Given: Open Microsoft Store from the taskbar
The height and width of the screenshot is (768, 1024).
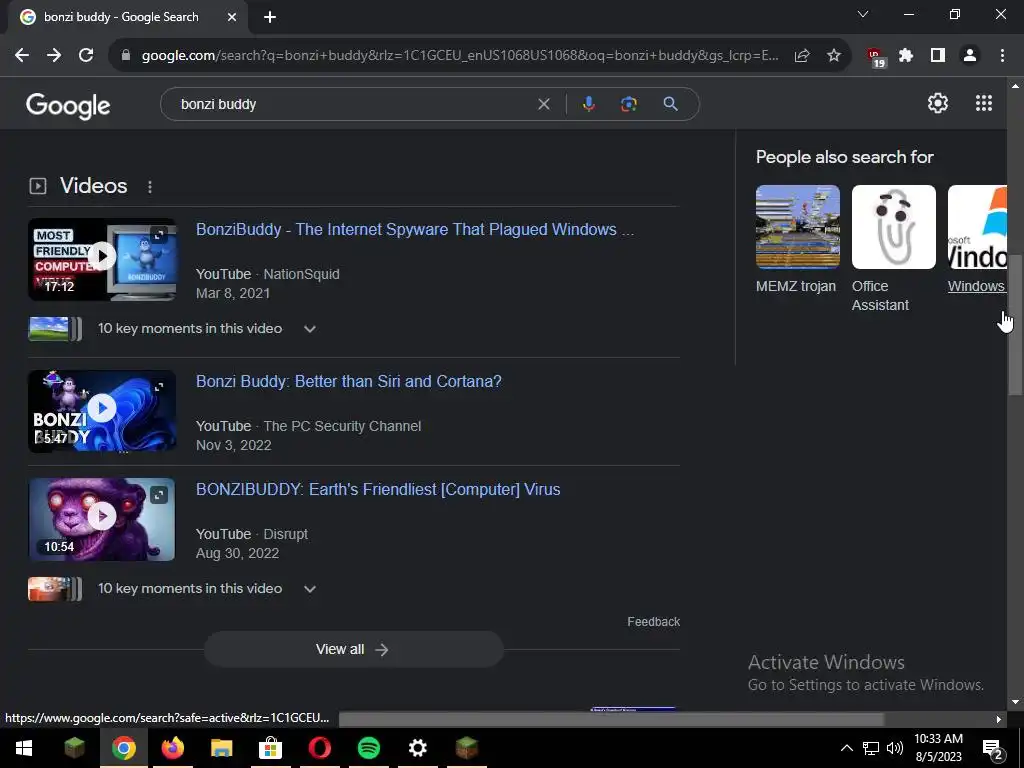Looking at the screenshot, I should click(x=270, y=748).
